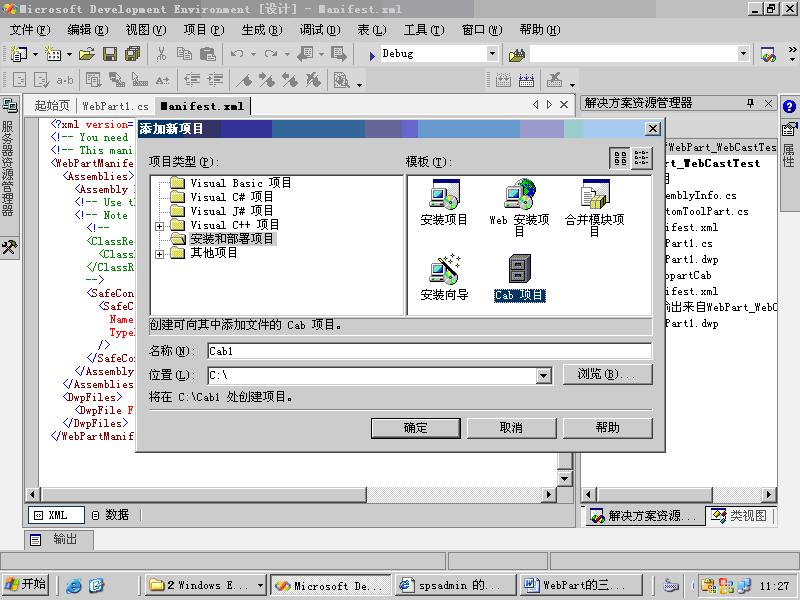The image size is (800, 600).
Task: Switch templates to small icons list view
Action: pyautogui.click(x=641, y=159)
